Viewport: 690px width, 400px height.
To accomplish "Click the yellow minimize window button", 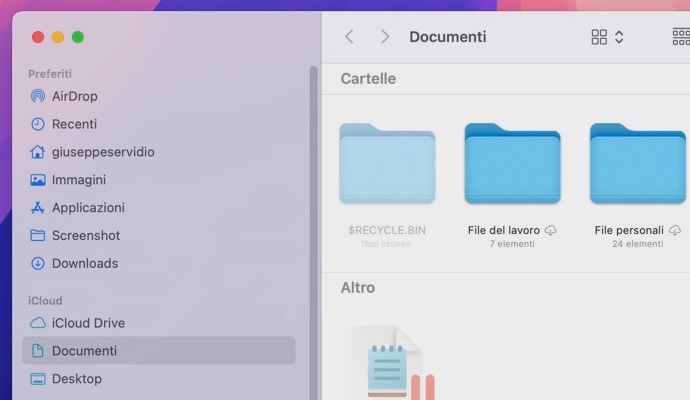I will tap(58, 37).
